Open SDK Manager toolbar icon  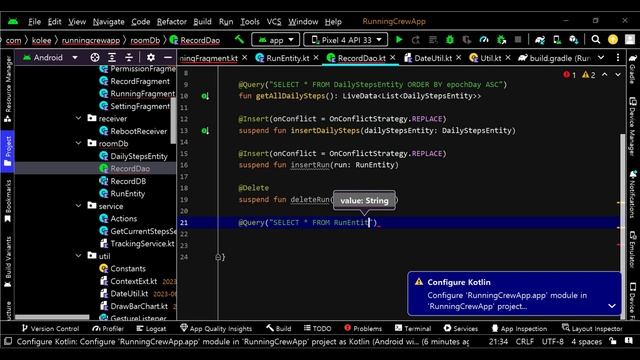coord(574,40)
